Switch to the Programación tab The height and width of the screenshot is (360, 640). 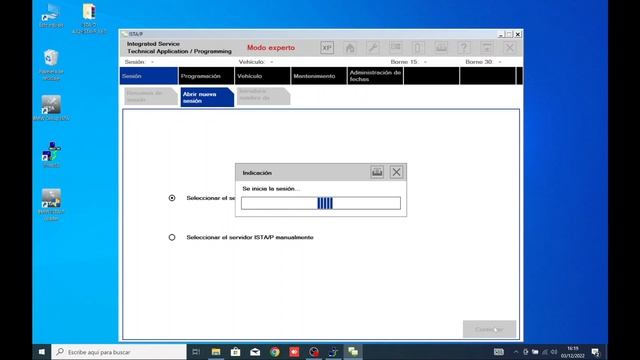click(207, 76)
